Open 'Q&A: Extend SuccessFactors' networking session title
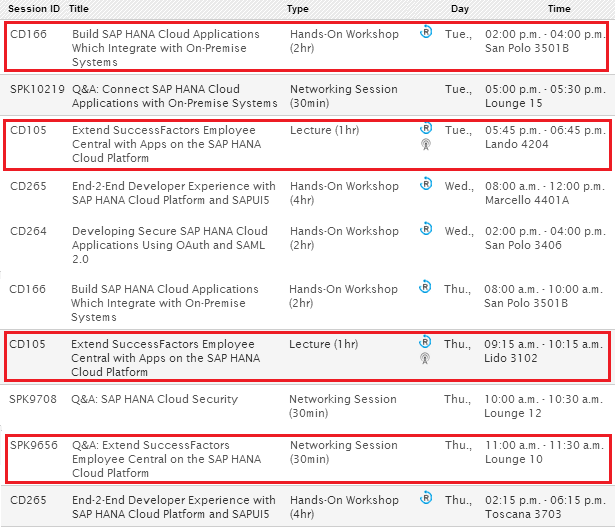The width and height of the screenshot is (615, 527). point(166,459)
